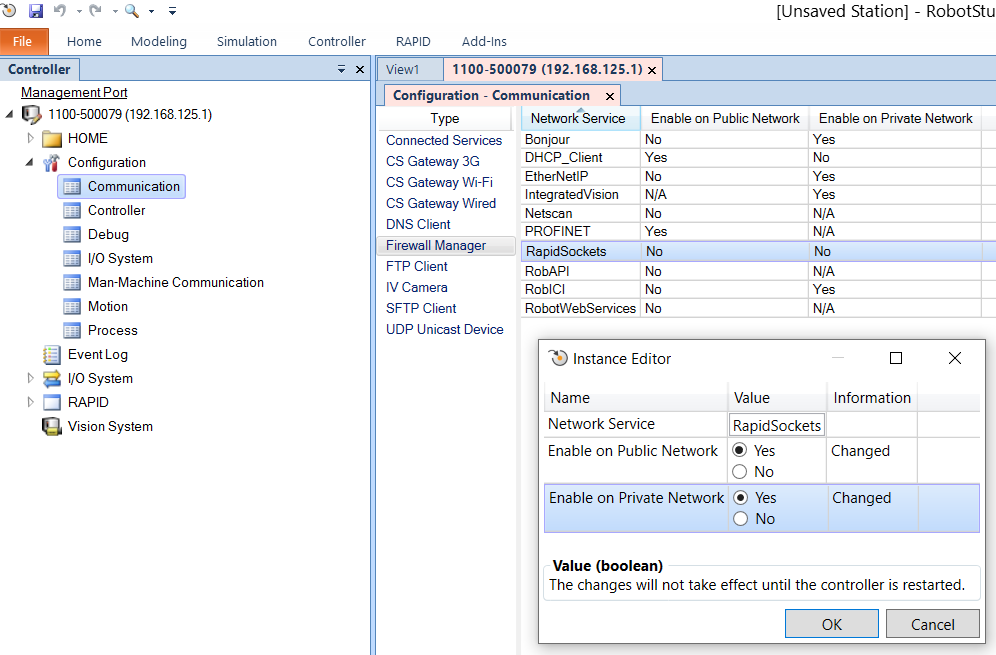Image resolution: width=996 pixels, height=655 pixels.
Task: Click the Vision System camera icon
Action: click(x=51, y=426)
